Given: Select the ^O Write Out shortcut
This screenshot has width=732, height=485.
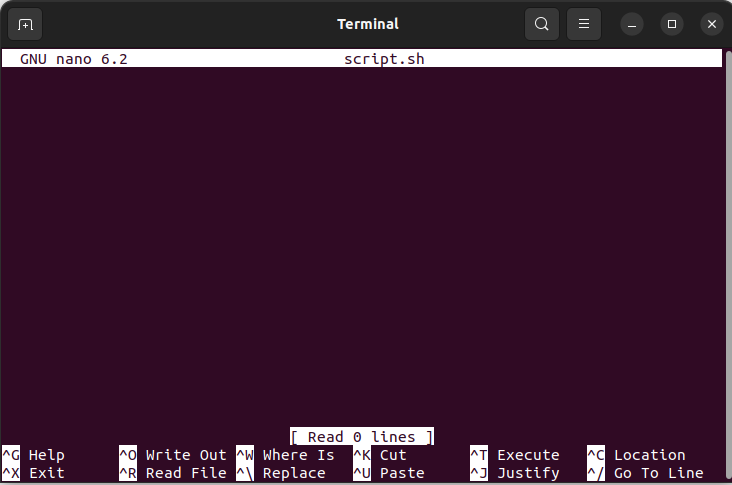Looking at the screenshot, I should (x=173, y=455).
